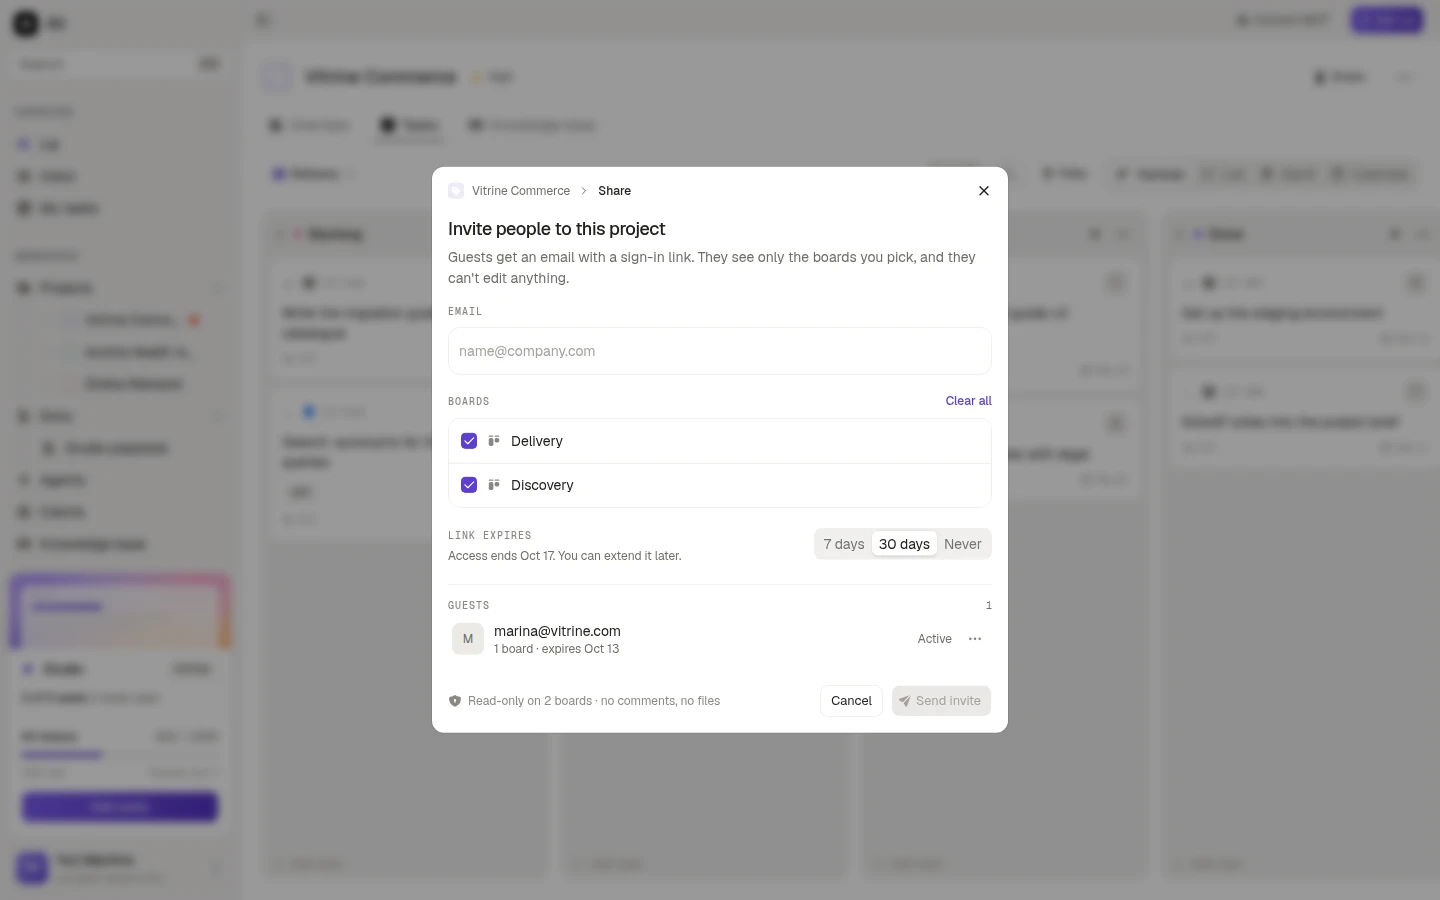This screenshot has width=1440, height=900.
Task: Click the Send invite button
Action: click(x=941, y=701)
